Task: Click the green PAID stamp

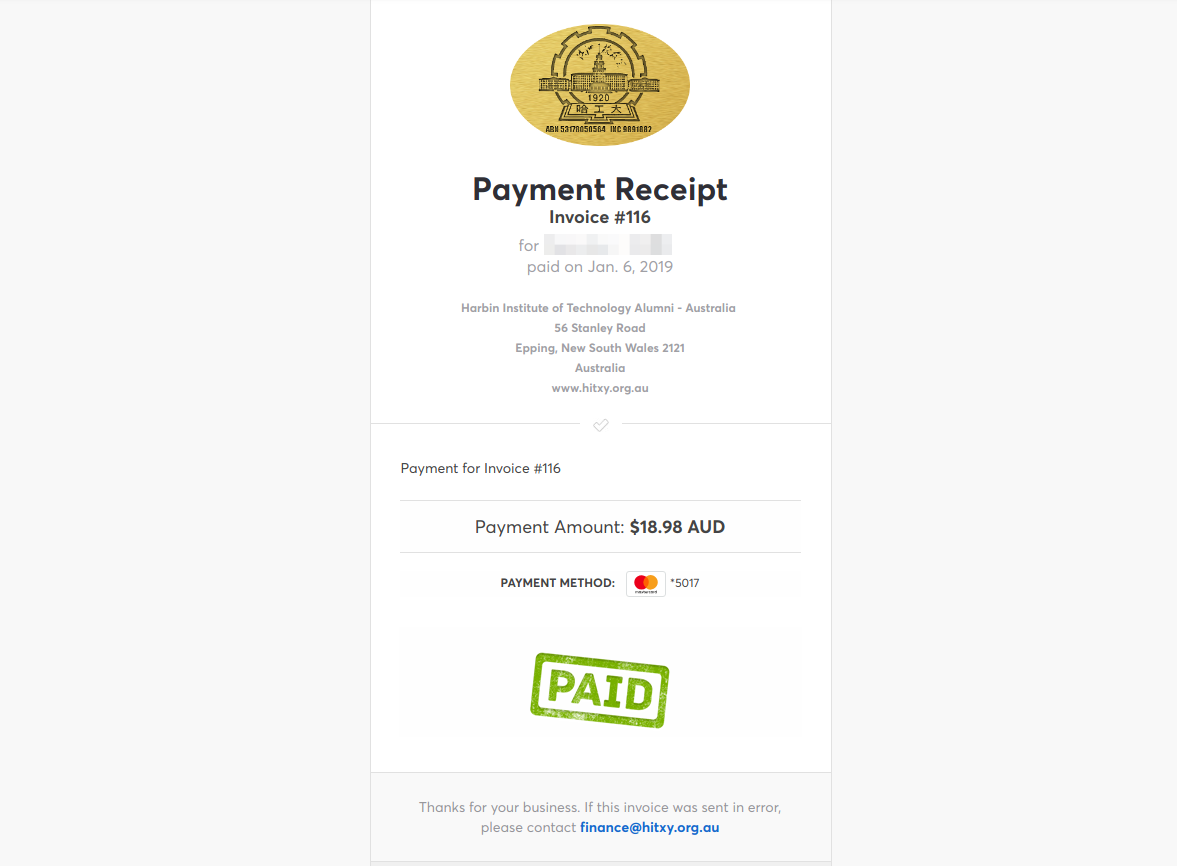Action: pyautogui.click(x=600, y=690)
